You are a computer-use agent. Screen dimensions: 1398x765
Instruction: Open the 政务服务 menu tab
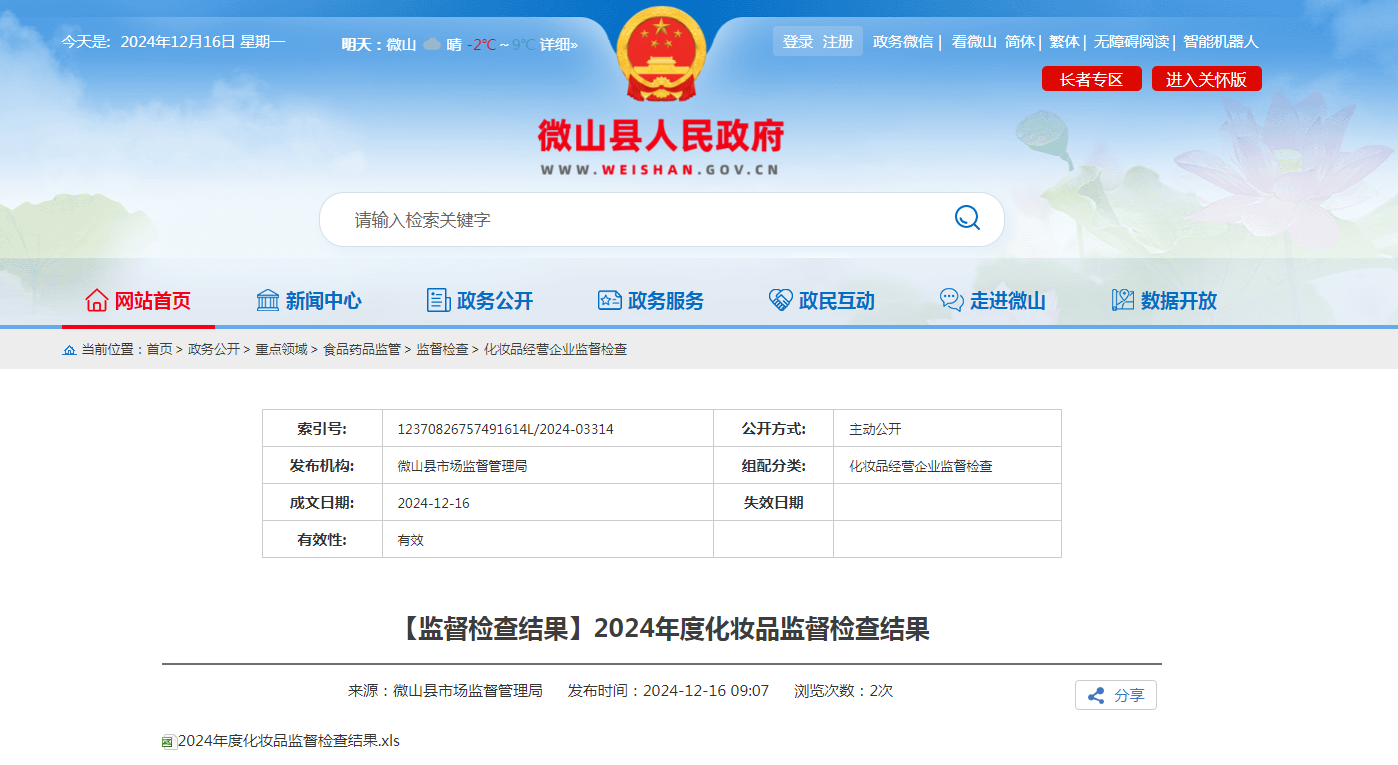coord(650,300)
